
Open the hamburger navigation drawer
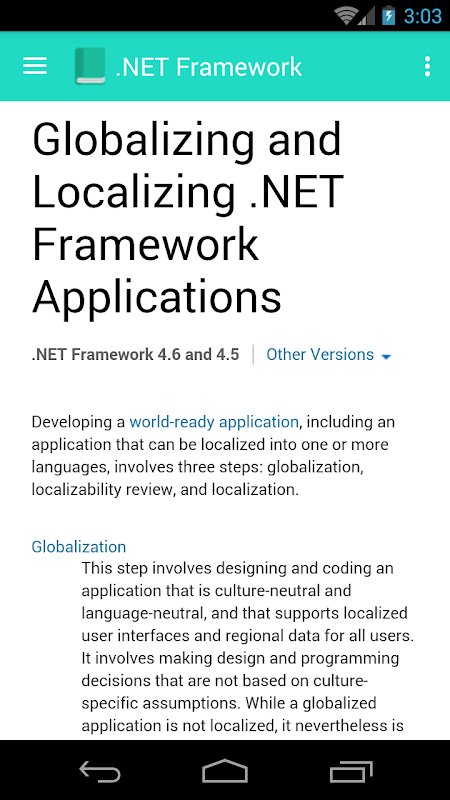pos(35,66)
